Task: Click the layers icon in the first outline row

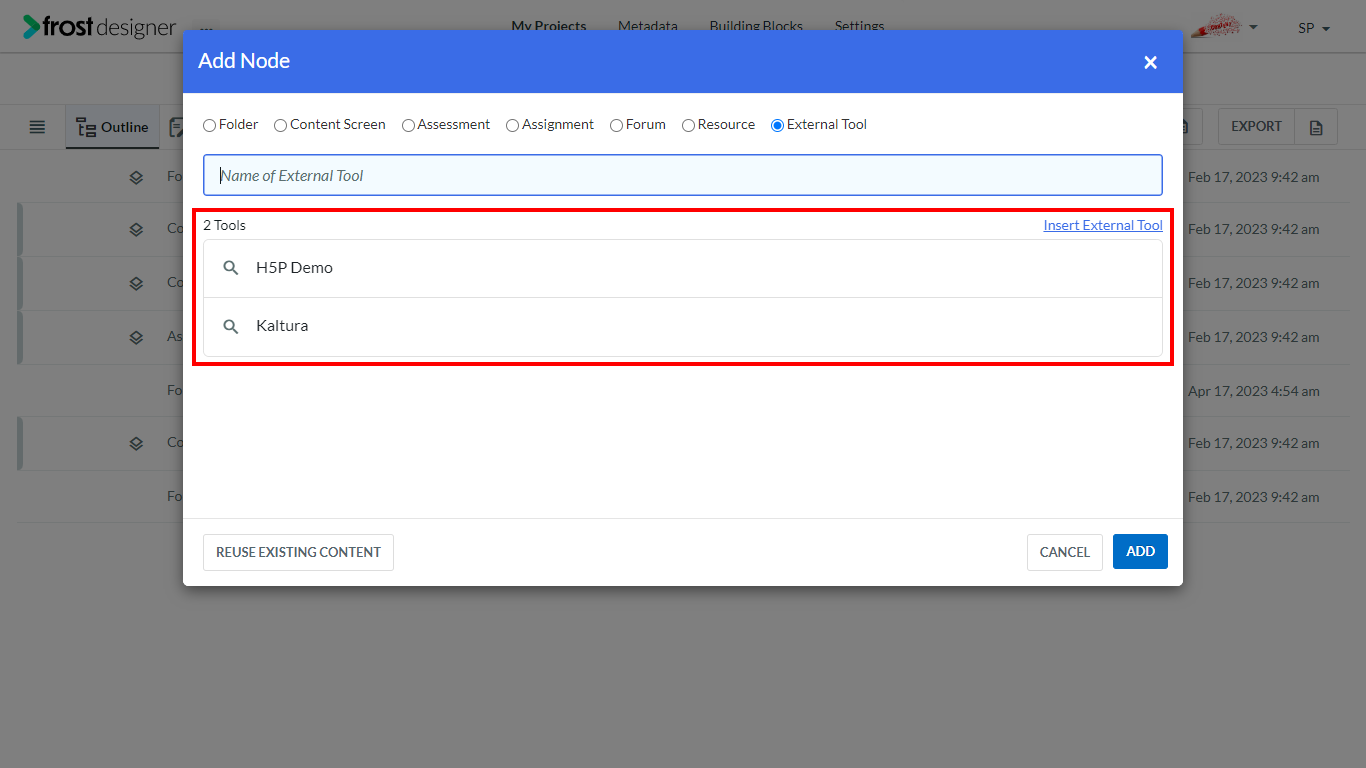Action: tap(136, 178)
